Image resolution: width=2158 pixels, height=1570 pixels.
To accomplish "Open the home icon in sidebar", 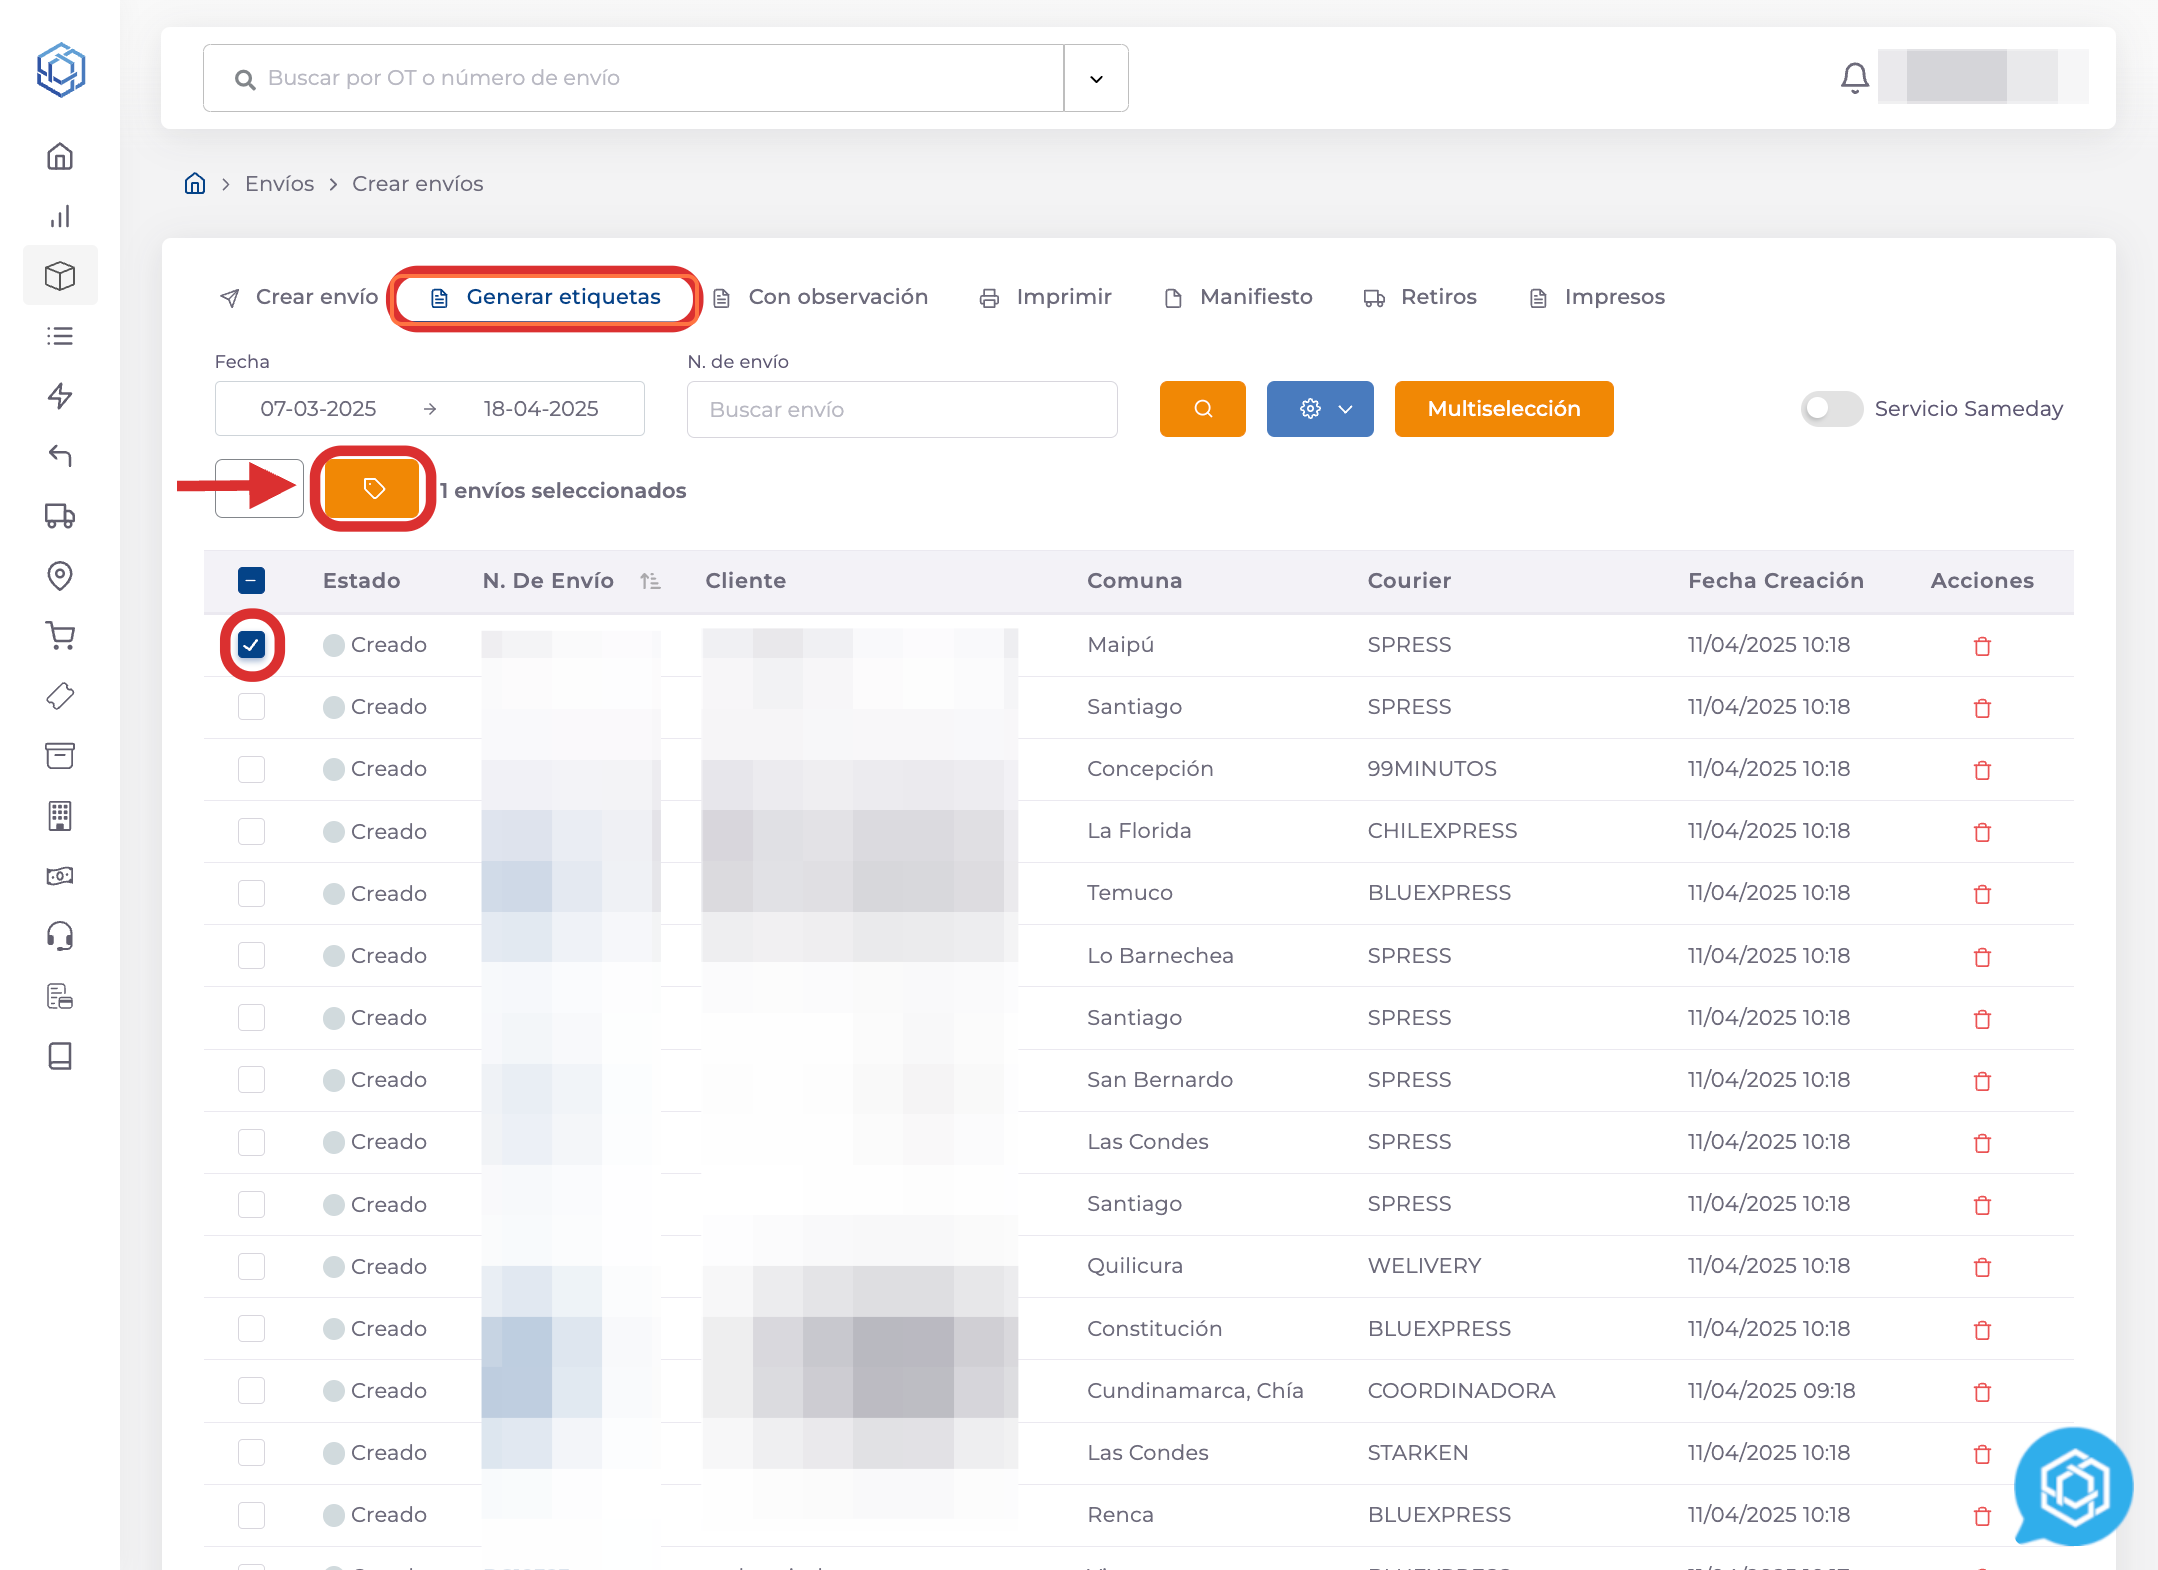I will (x=60, y=157).
